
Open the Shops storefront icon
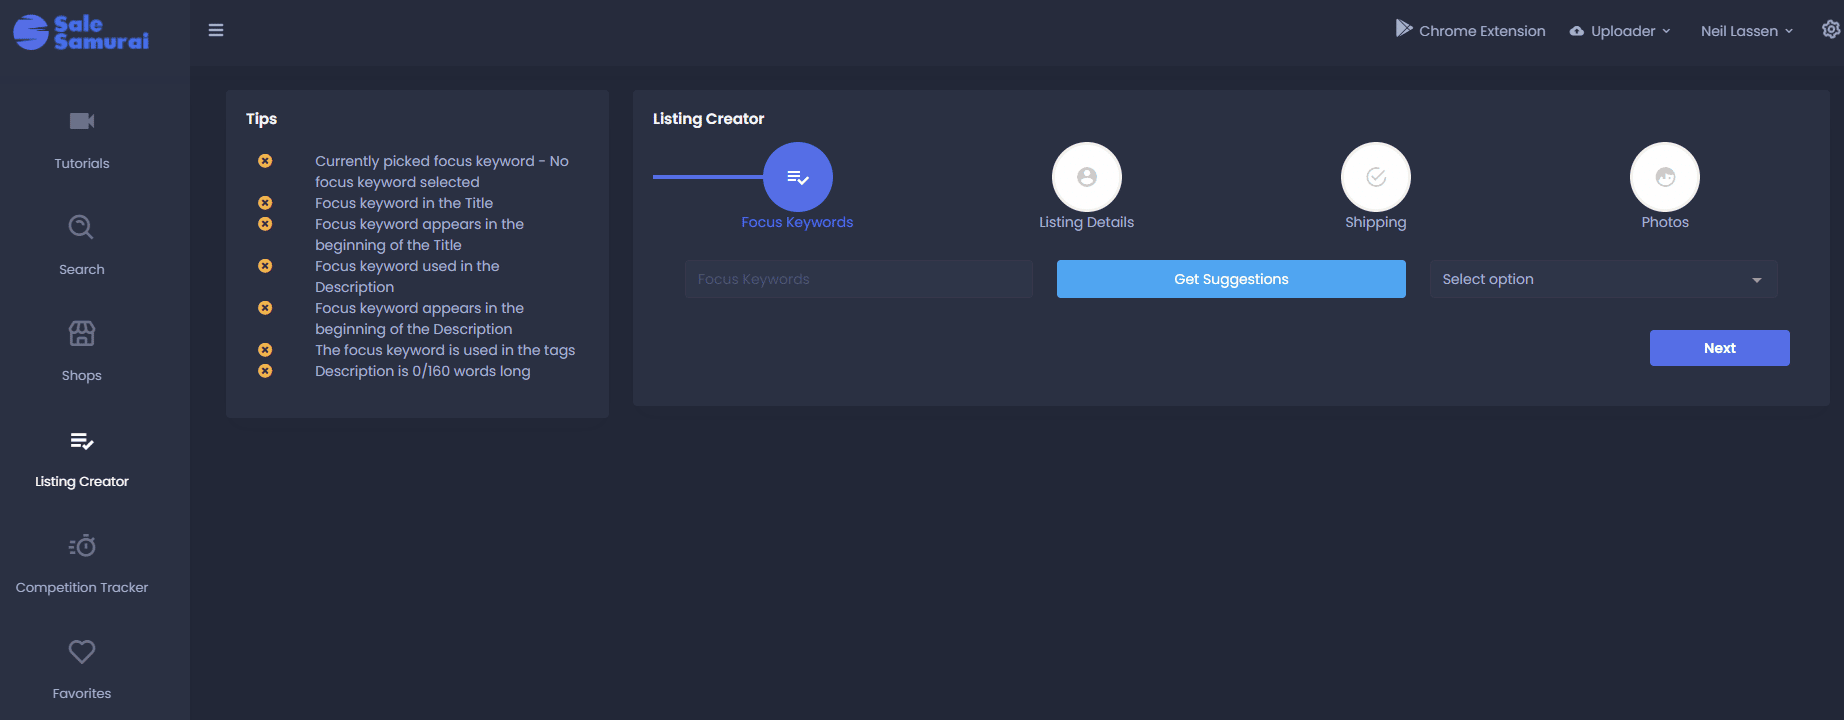click(x=82, y=333)
